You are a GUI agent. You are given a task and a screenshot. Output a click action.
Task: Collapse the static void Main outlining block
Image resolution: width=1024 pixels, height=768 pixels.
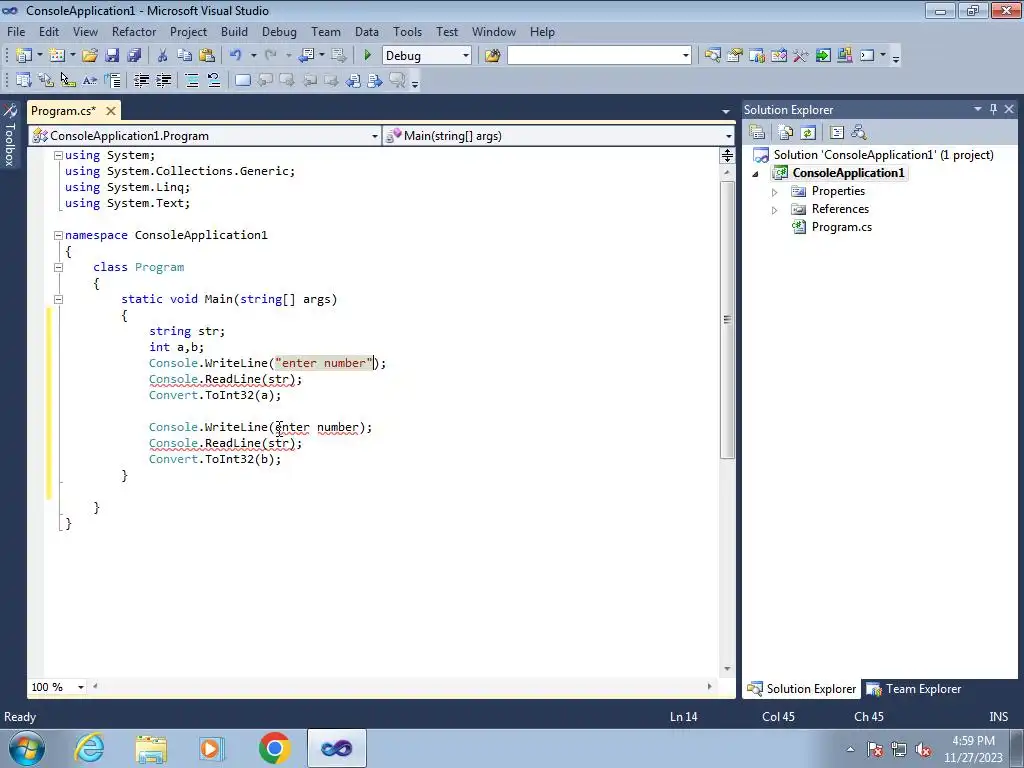(x=58, y=299)
